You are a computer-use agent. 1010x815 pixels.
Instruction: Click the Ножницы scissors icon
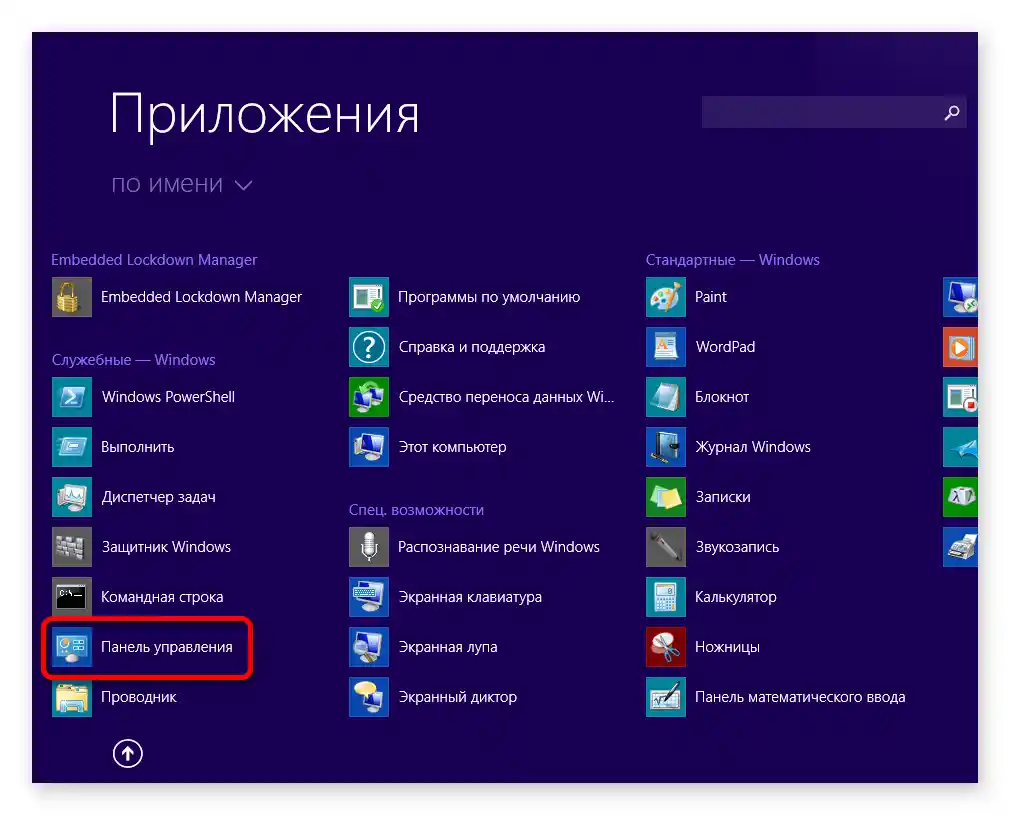(x=666, y=647)
